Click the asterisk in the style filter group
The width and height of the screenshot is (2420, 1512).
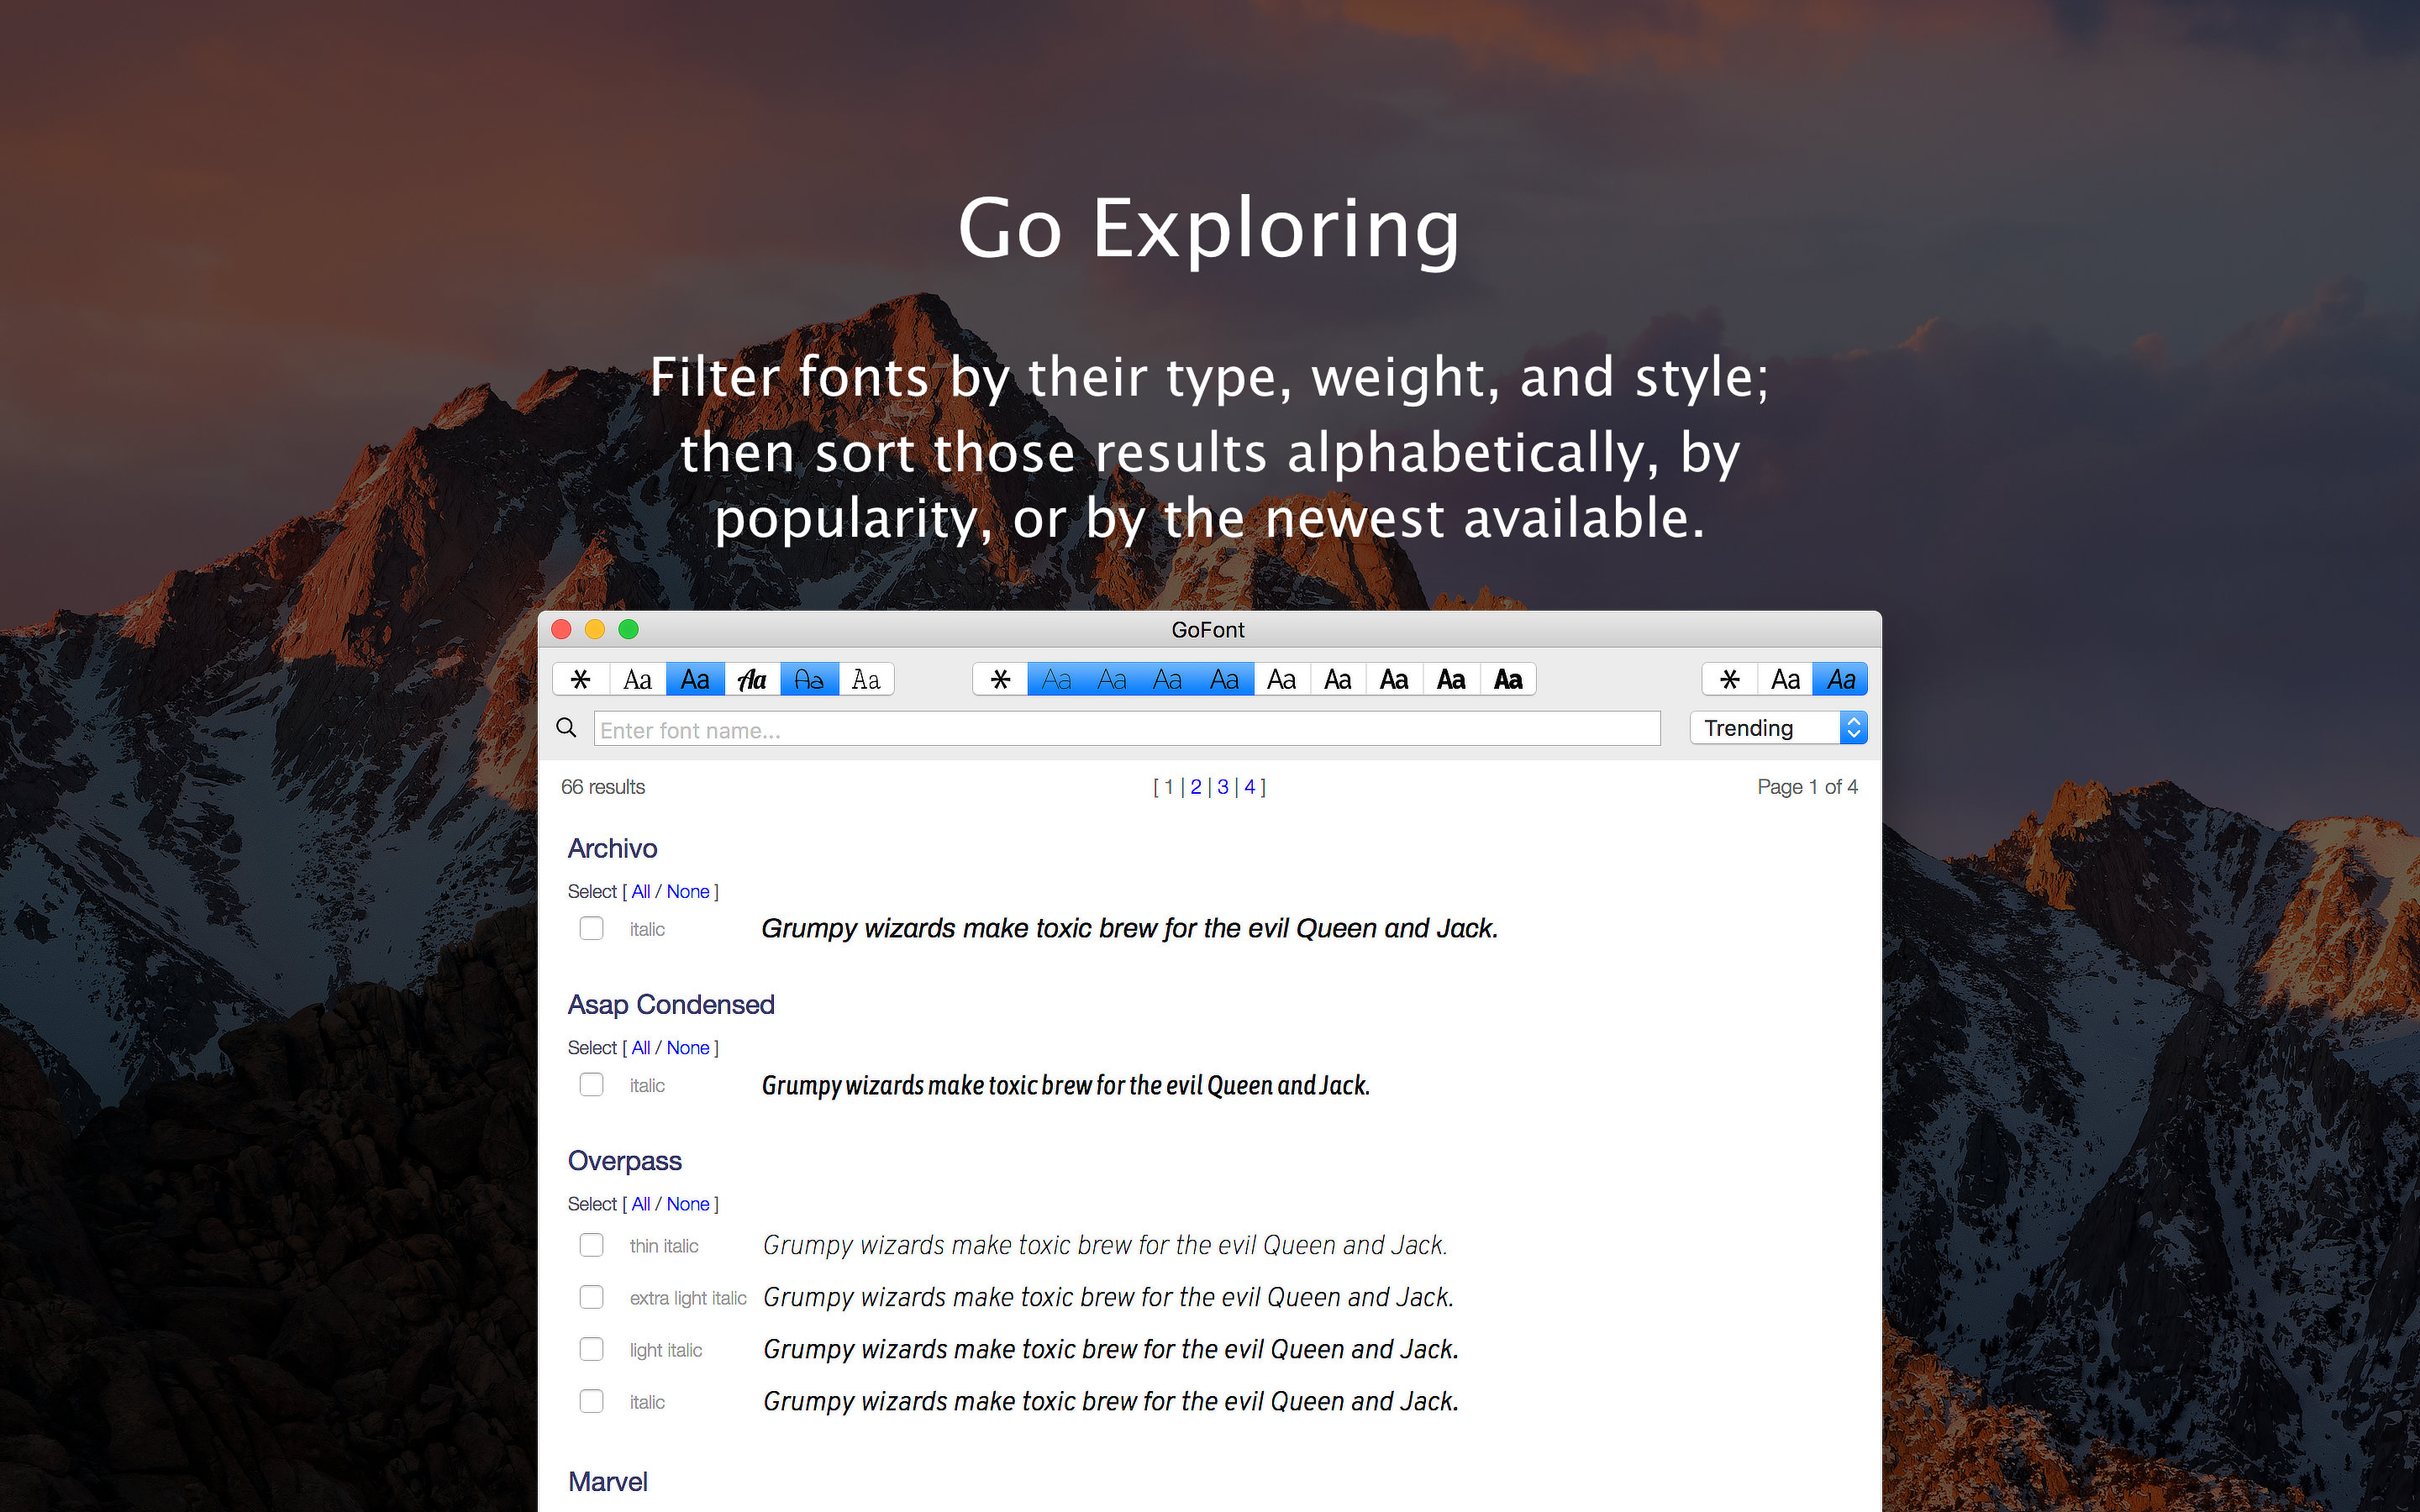point(1730,680)
